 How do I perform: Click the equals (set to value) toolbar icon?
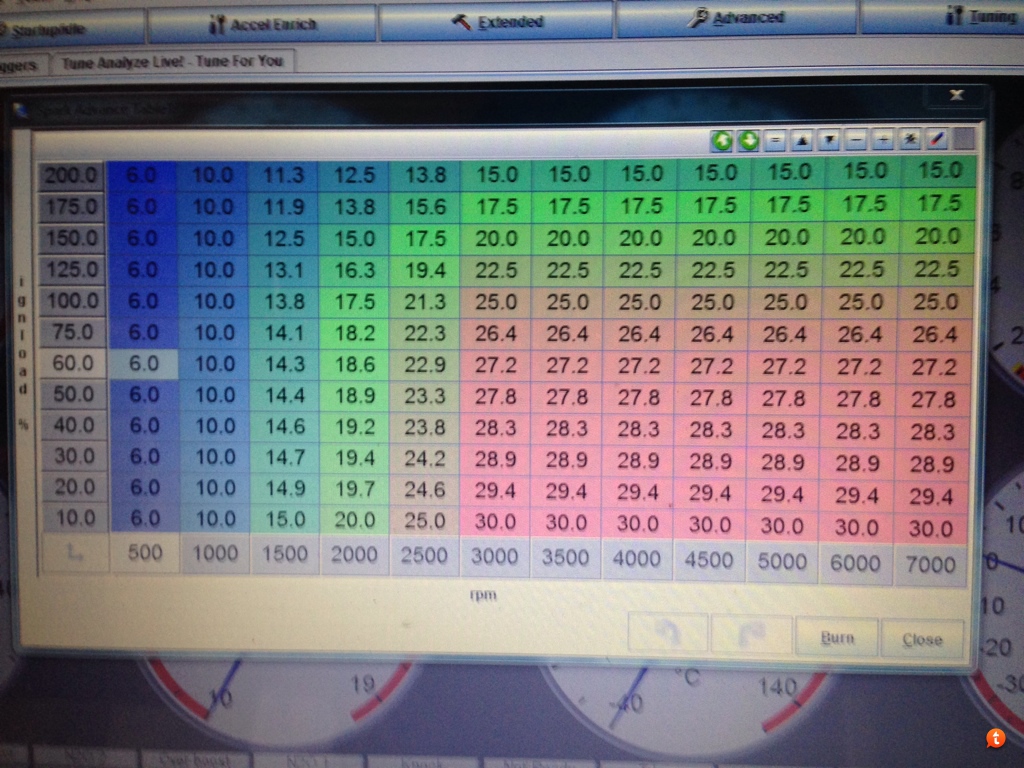(x=775, y=140)
